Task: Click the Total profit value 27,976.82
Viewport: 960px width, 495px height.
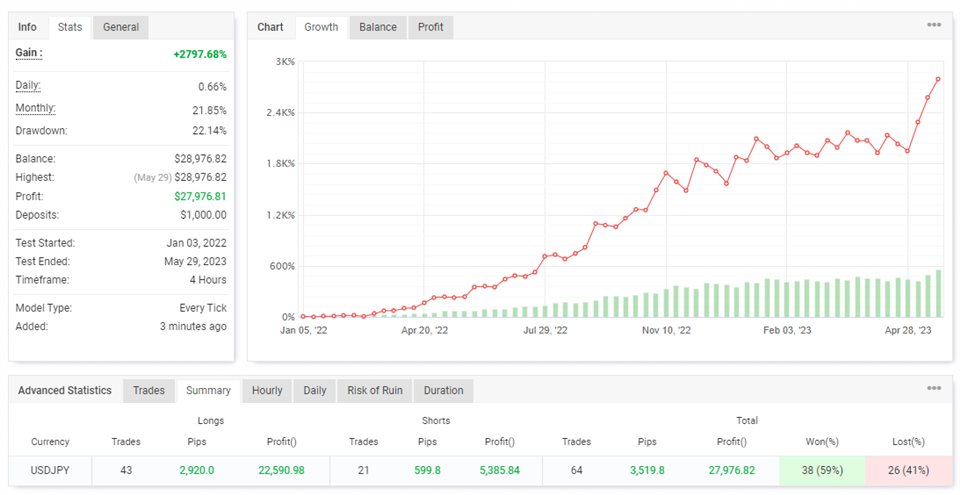Action: [730, 470]
